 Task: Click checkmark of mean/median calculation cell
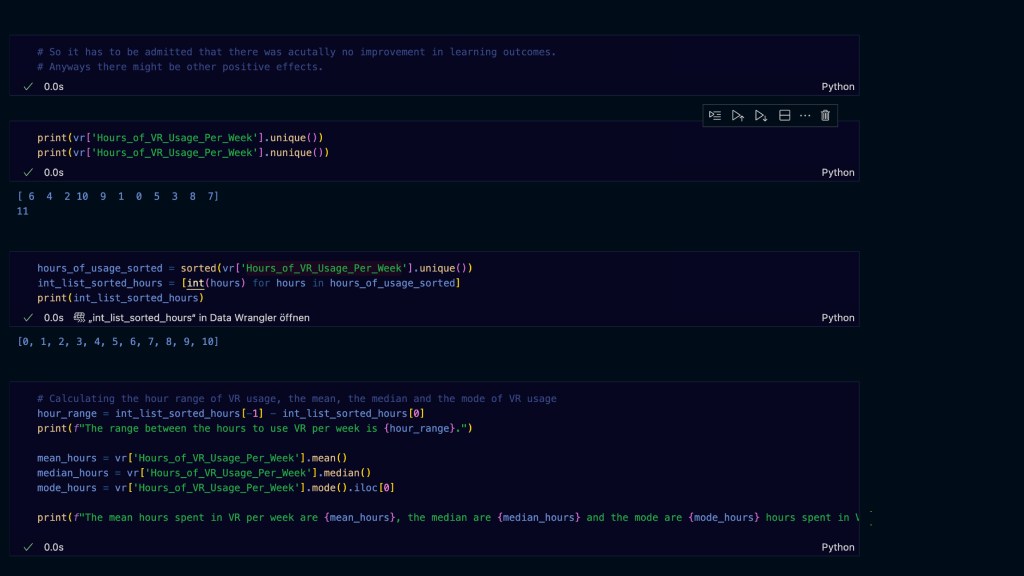(x=28, y=547)
